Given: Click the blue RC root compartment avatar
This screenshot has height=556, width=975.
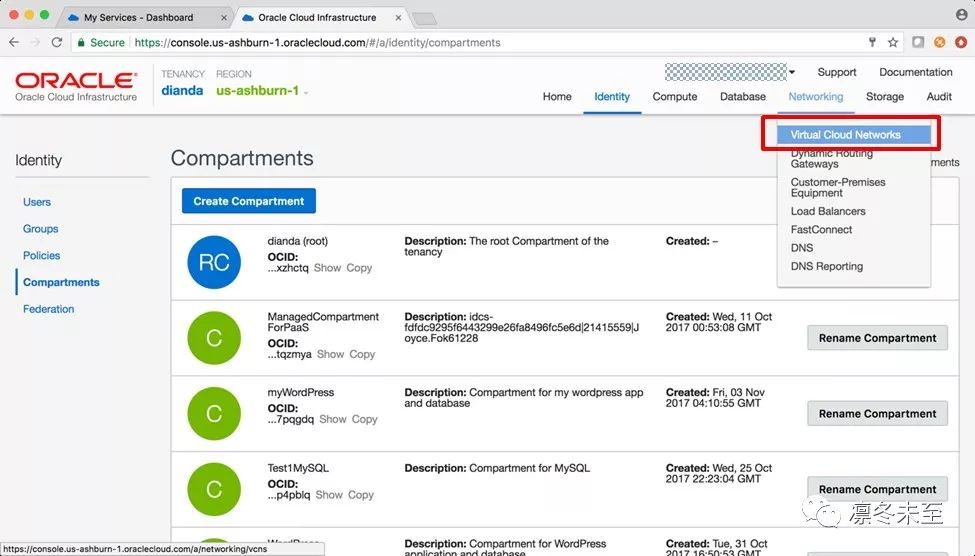Looking at the screenshot, I should coord(214,262).
